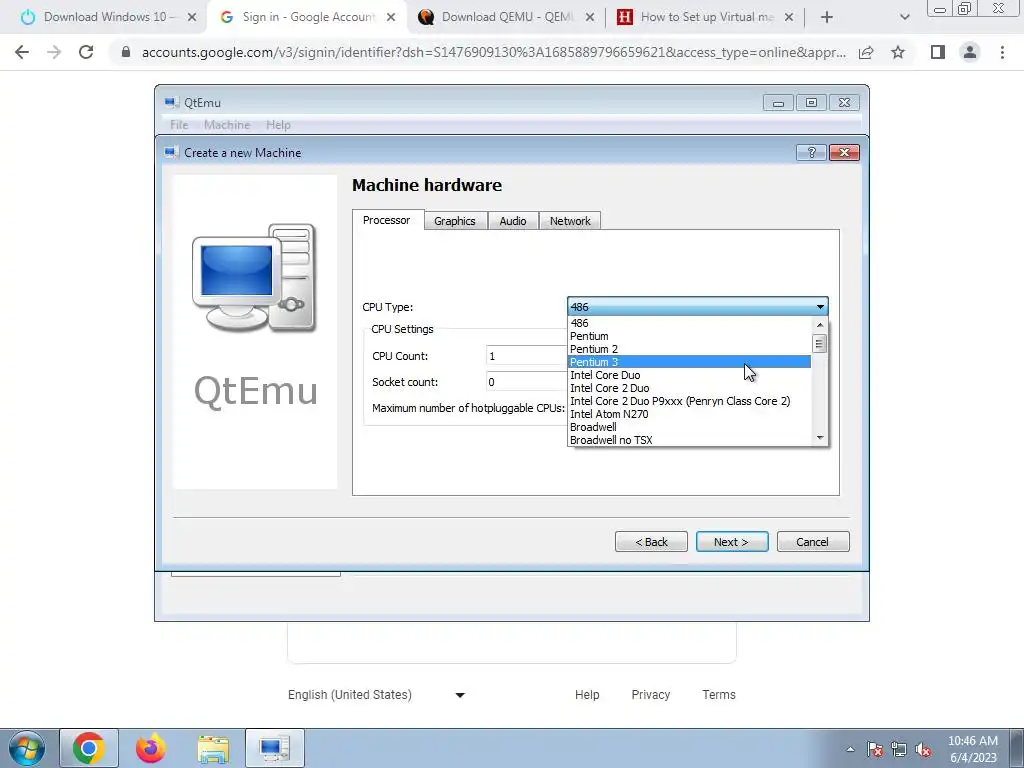Image resolution: width=1024 pixels, height=768 pixels.
Task: Switch to the Graphics tab
Action: (455, 221)
